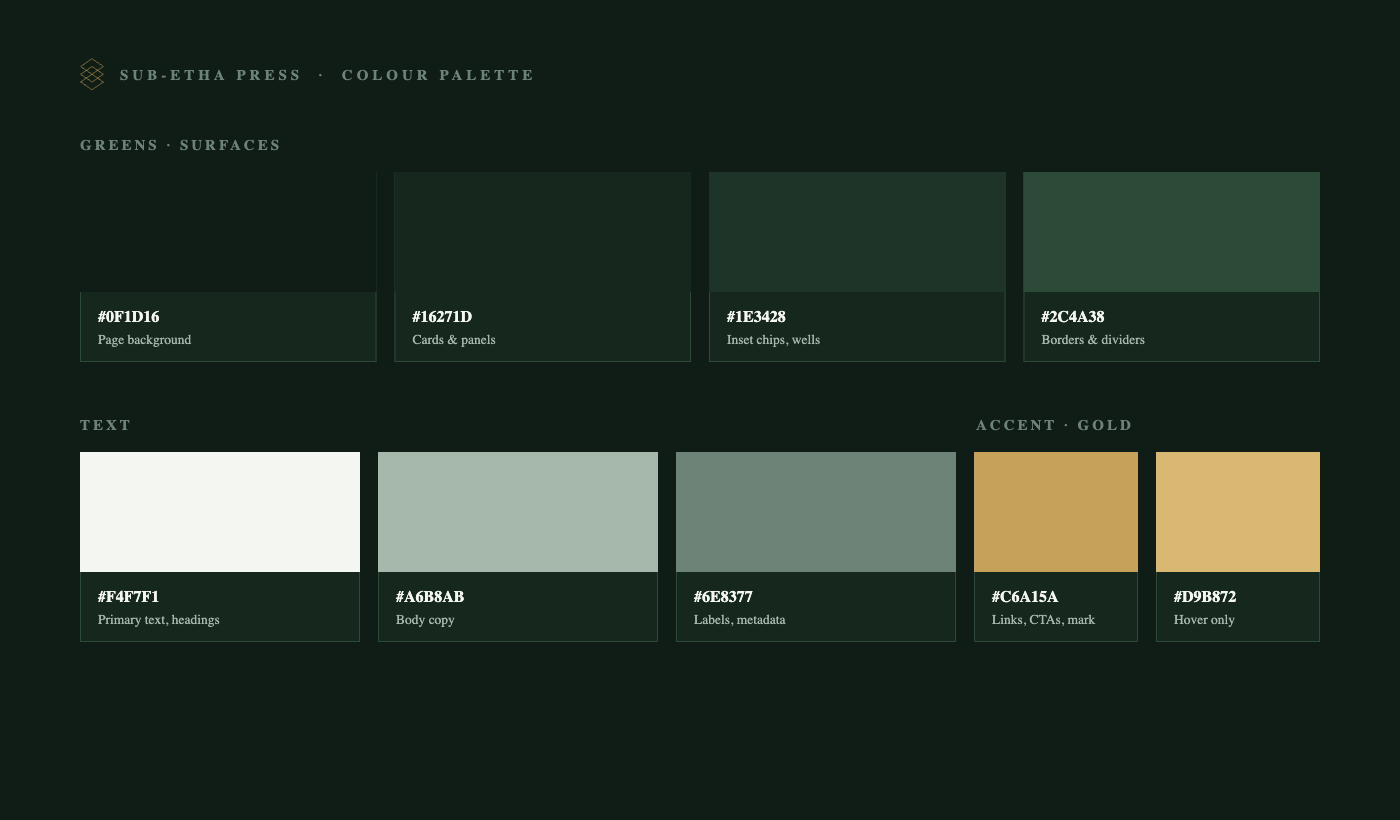Choose the #A6B8AB body copy swatch

tap(518, 512)
